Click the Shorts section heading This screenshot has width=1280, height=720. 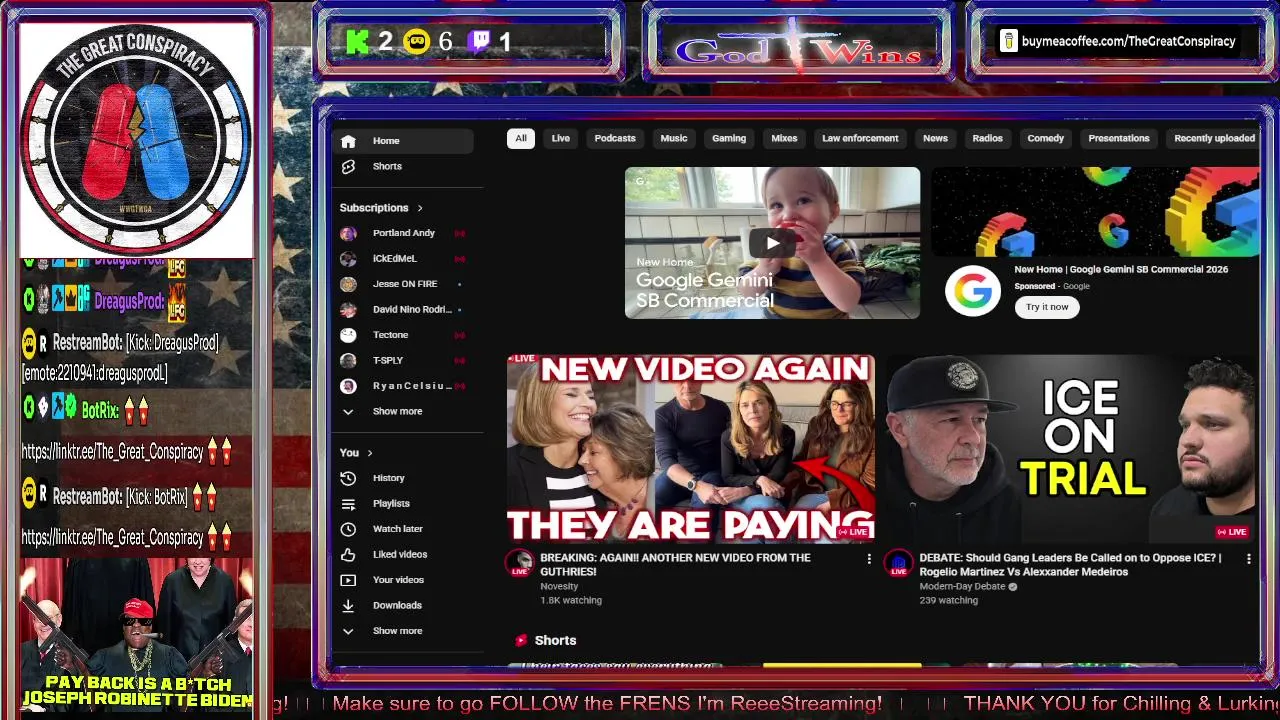coord(555,640)
